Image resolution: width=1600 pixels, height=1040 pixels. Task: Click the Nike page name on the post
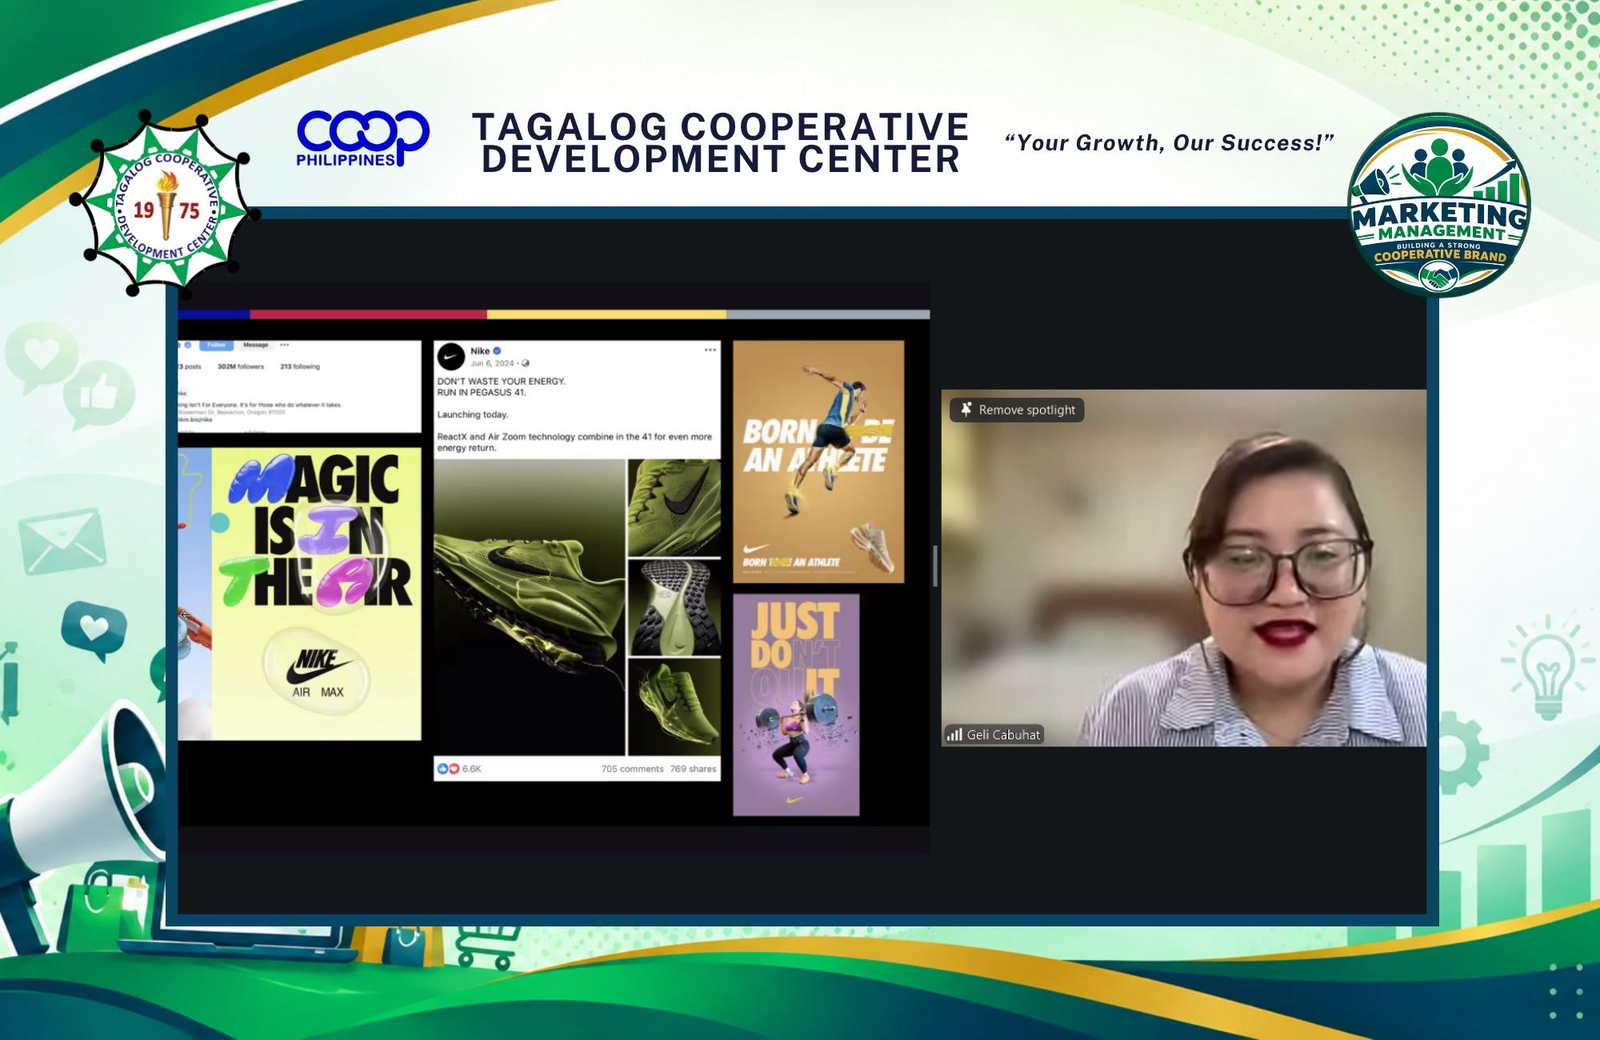[x=480, y=351]
